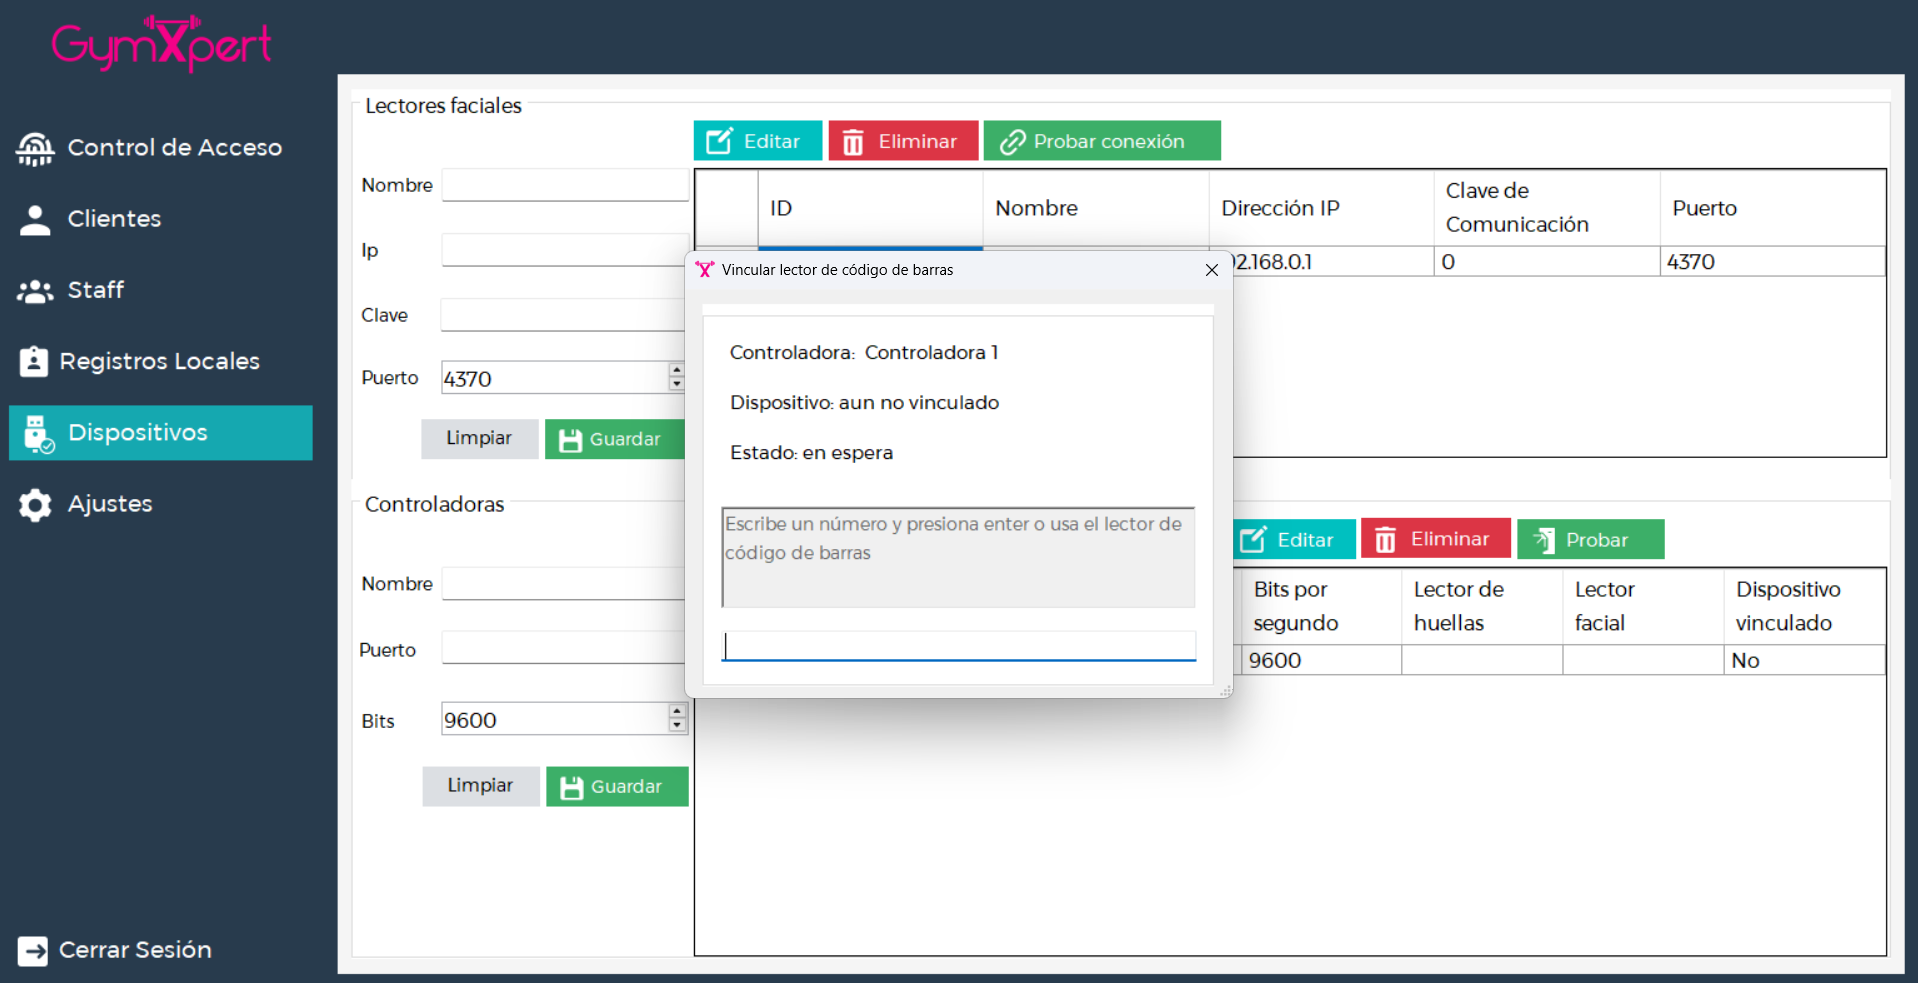Viewport: 1918px width, 983px height.
Task: Increase the Puerto value with up arrow
Action: pyautogui.click(x=677, y=370)
